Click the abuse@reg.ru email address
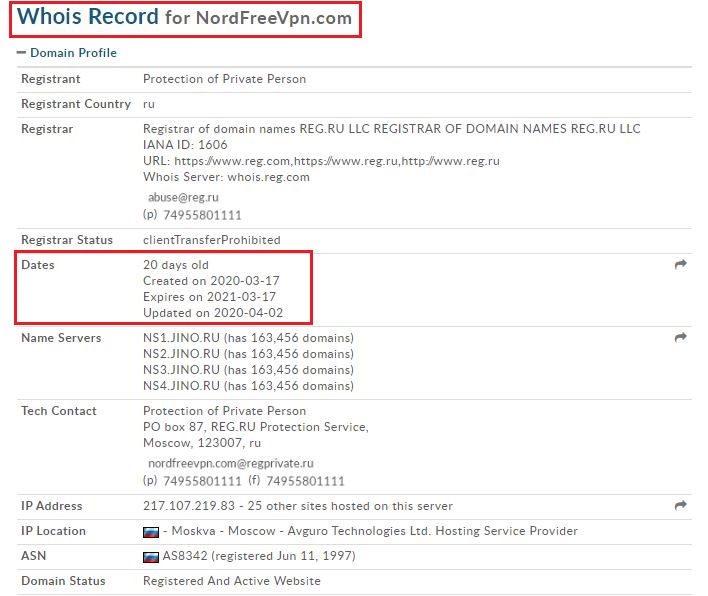 coord(183,198)
